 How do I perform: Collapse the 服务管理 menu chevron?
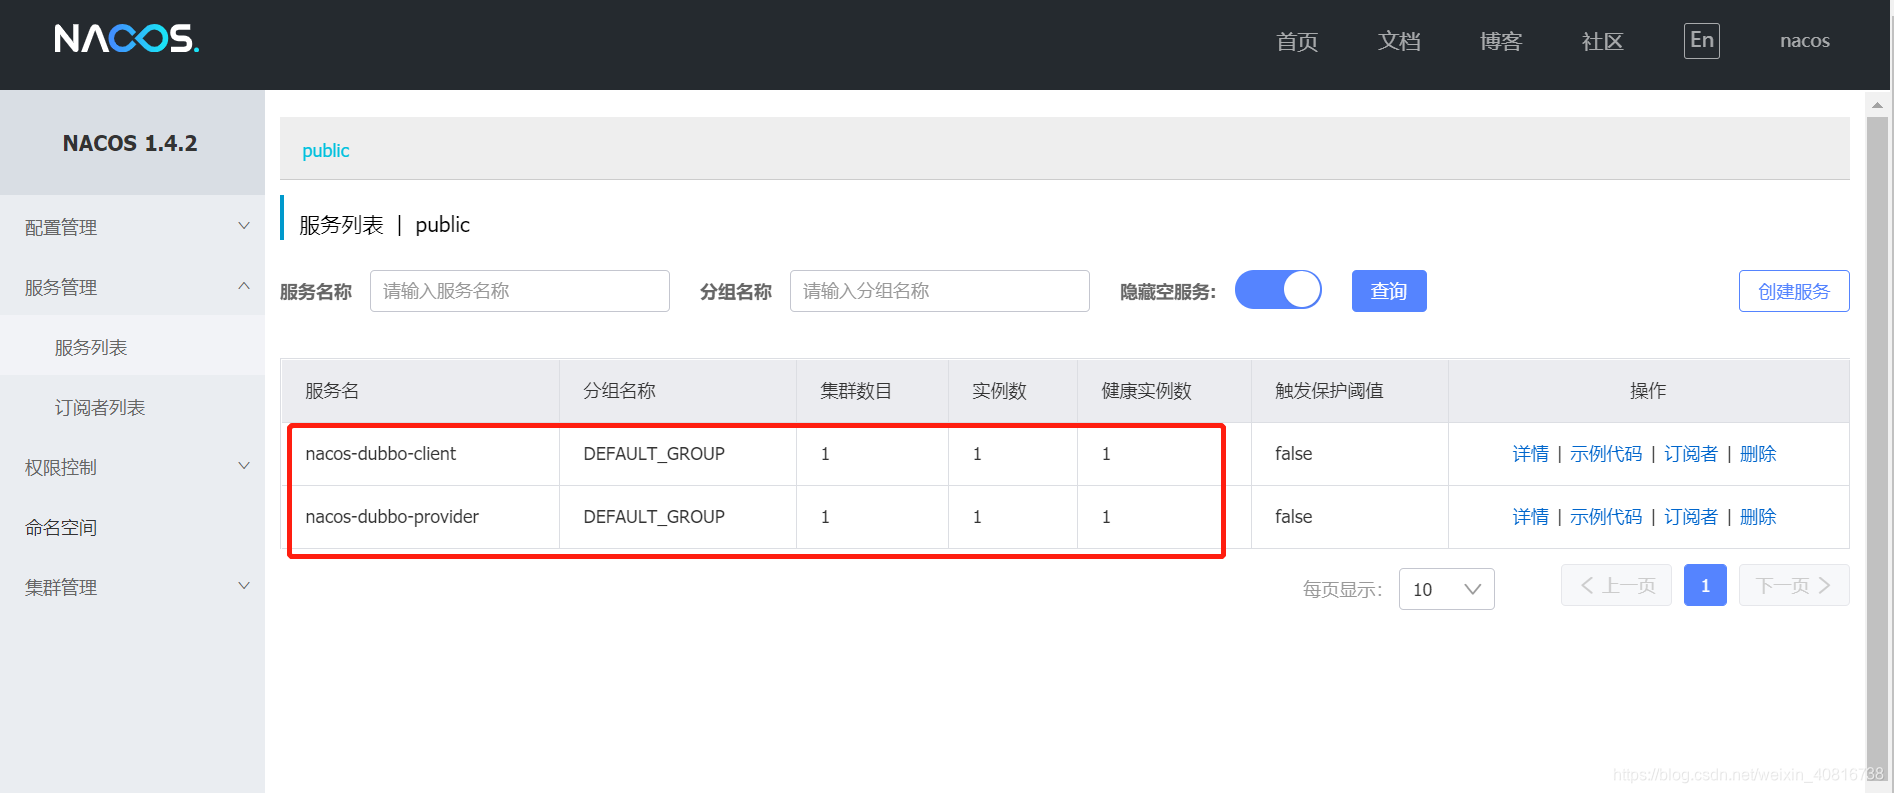click(x=244, y=286)
